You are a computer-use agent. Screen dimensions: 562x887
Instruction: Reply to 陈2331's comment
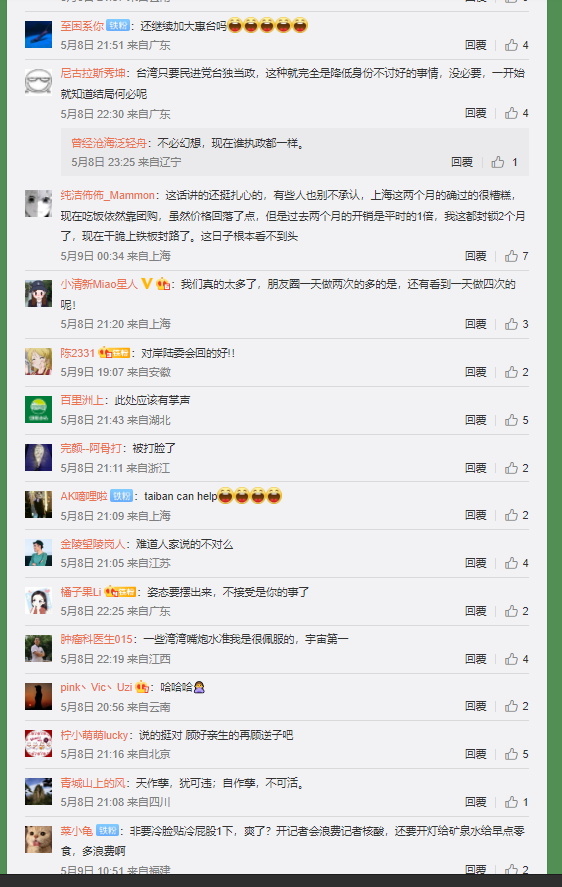475,372
